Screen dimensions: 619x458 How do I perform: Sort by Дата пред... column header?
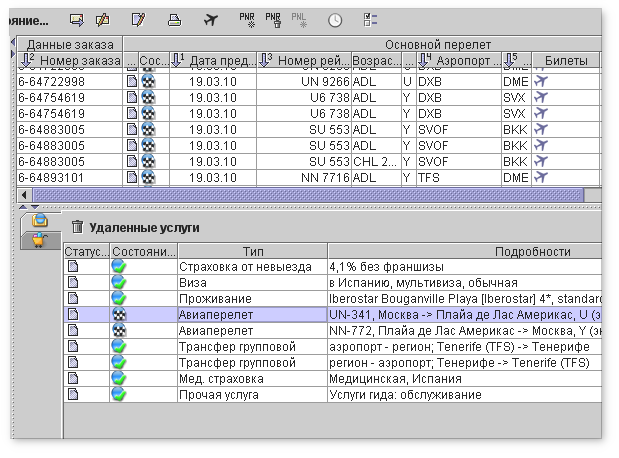213,60
